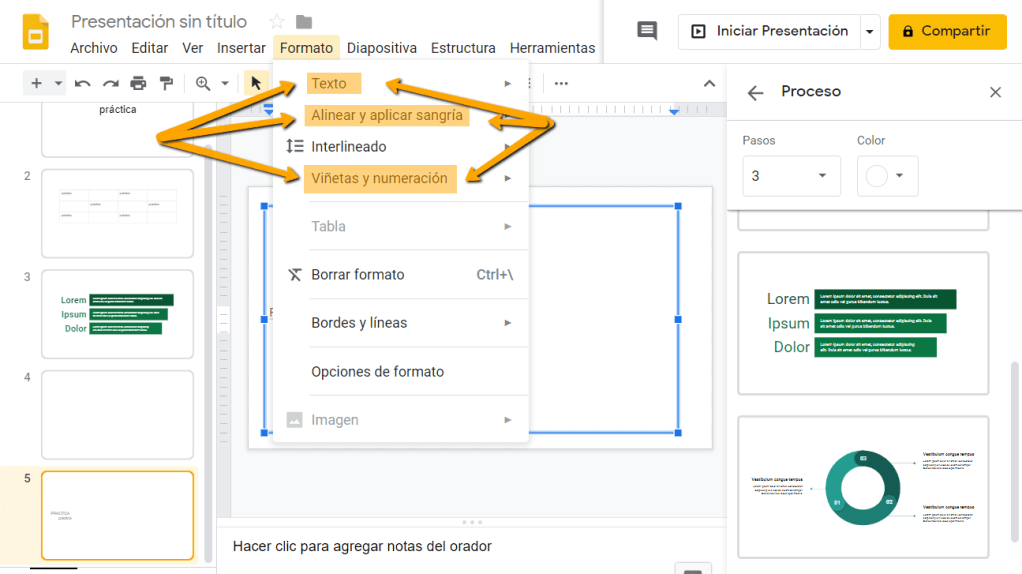
Task: Print the presentation using printer icon
Action: (138, 83)
